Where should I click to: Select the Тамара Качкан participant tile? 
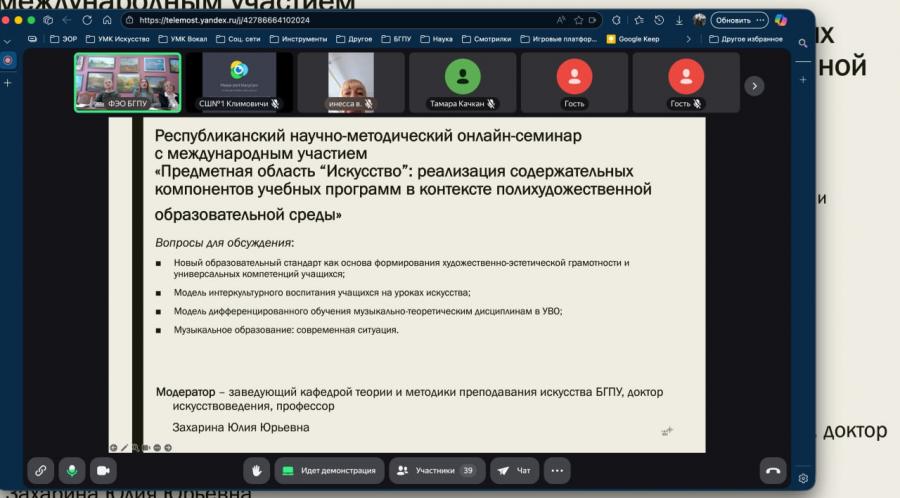tap(463, 82)
